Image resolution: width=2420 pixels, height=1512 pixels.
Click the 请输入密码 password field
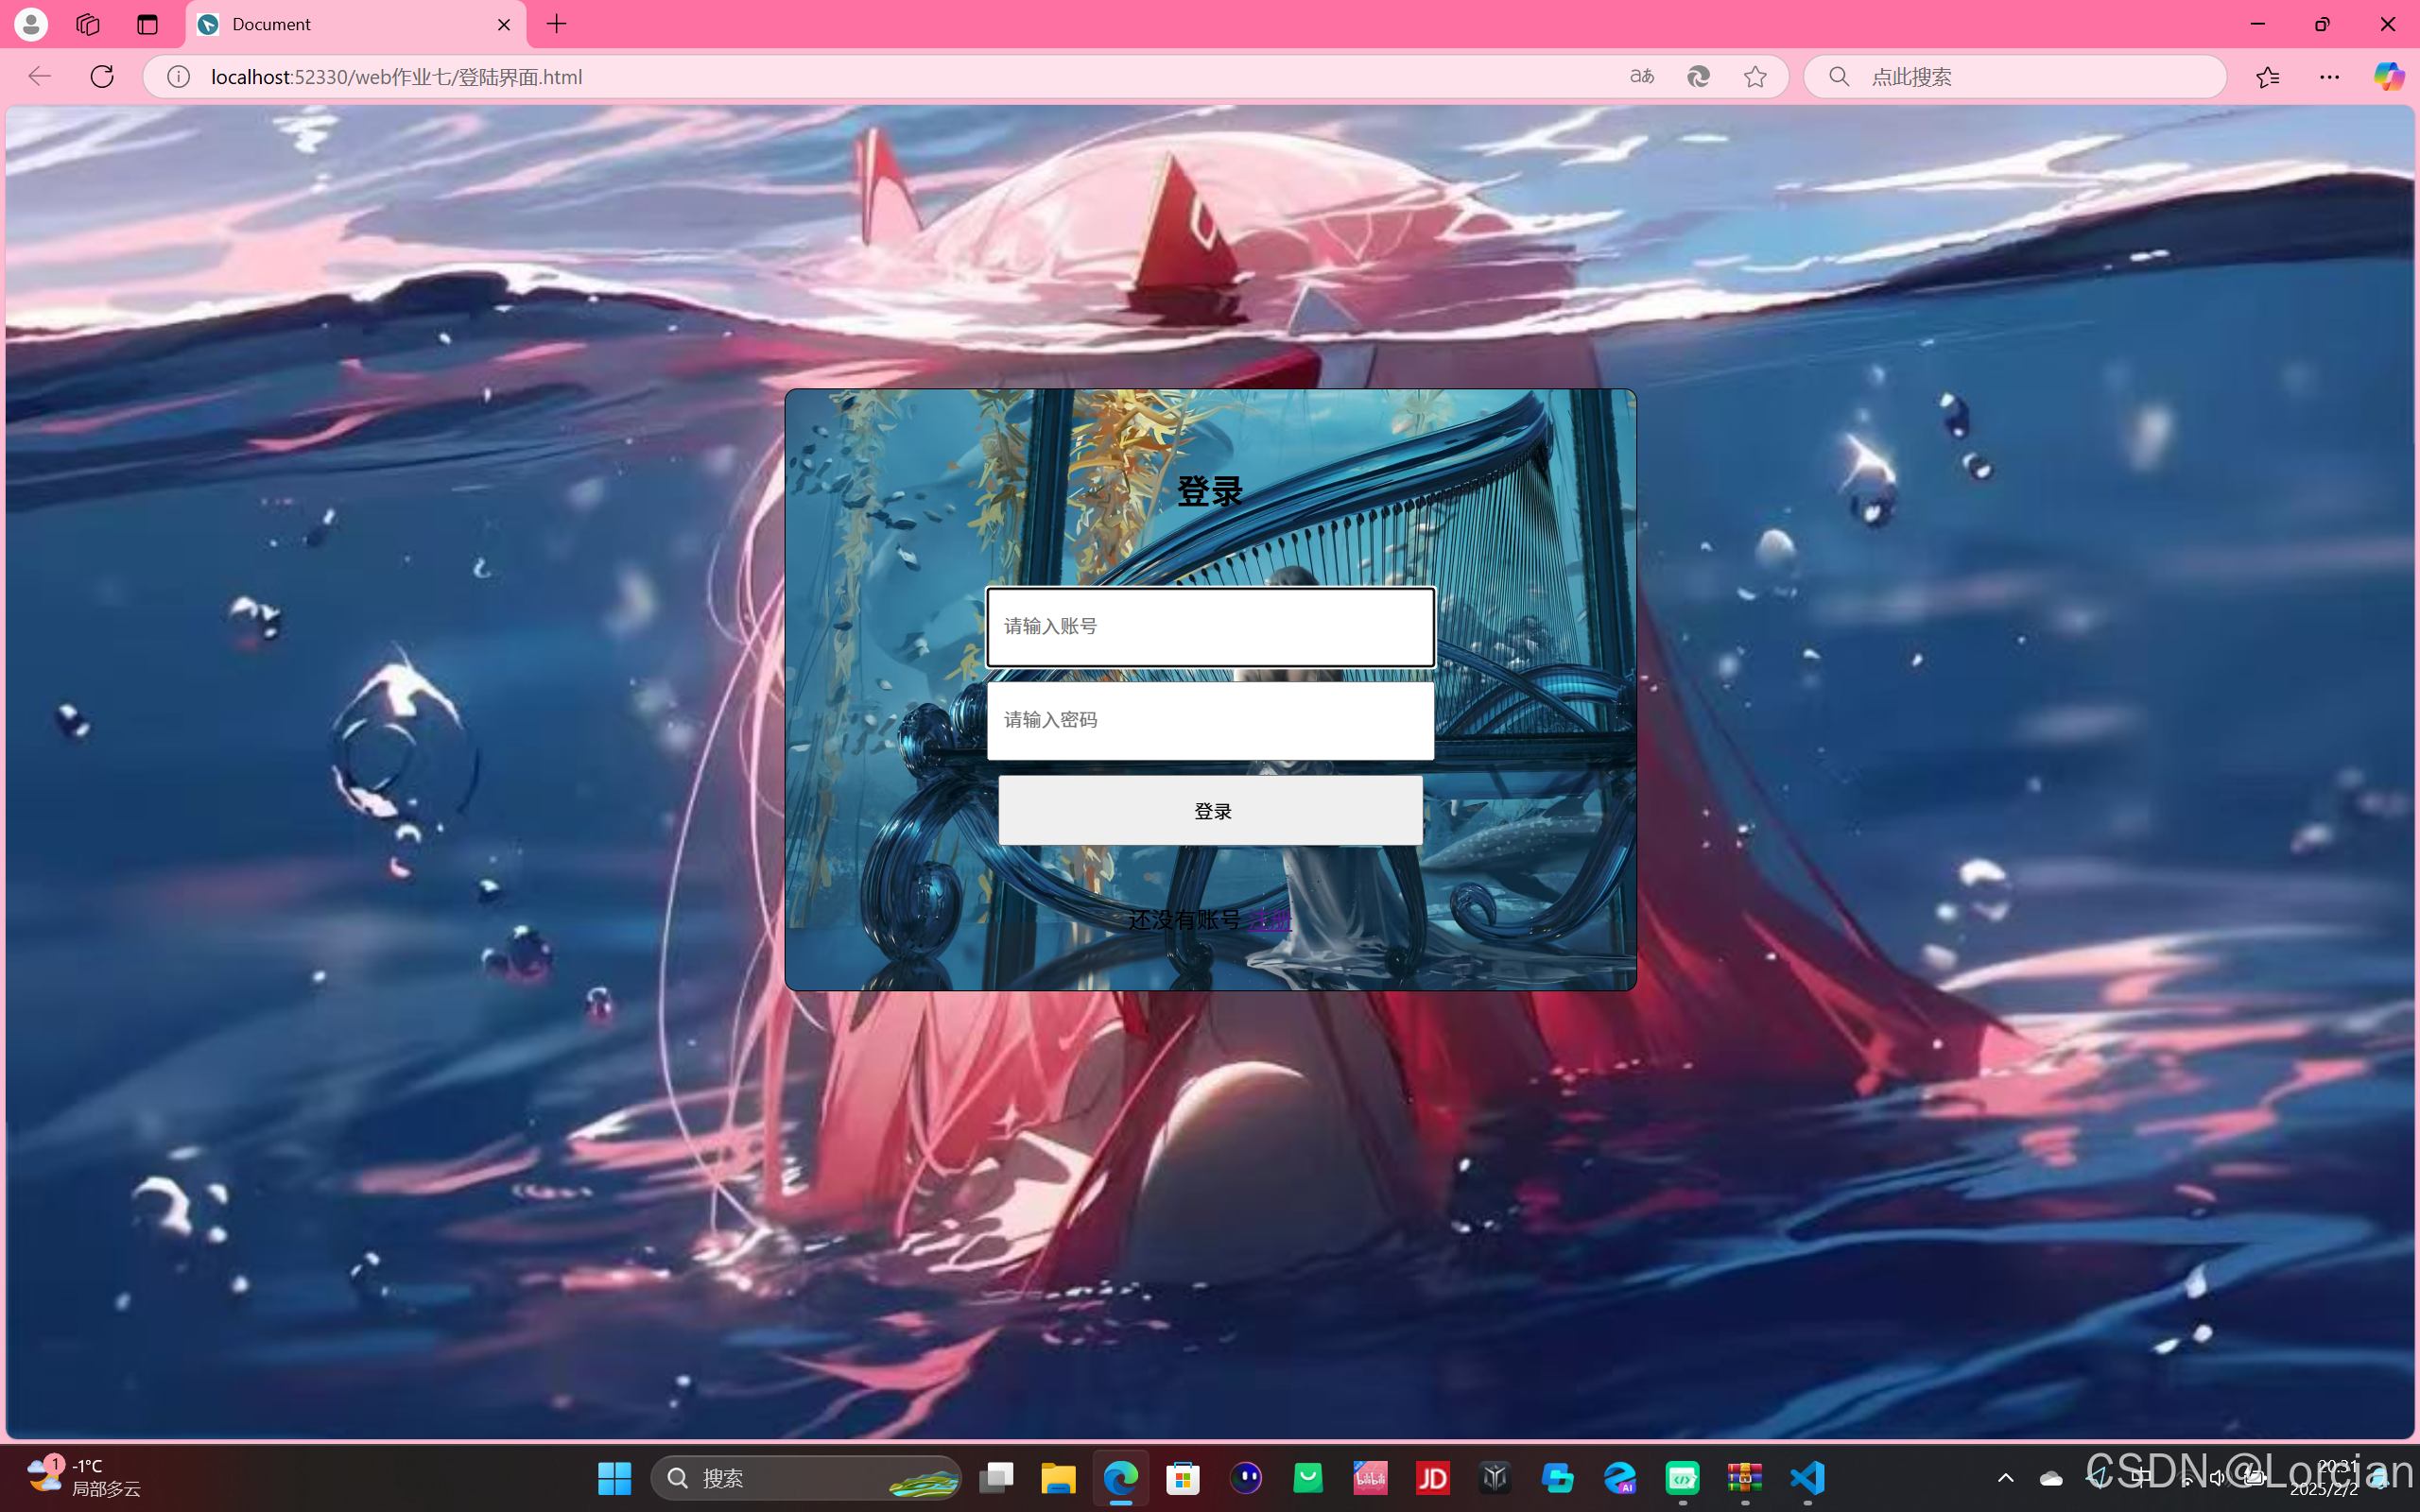[x=1210, y=720]
